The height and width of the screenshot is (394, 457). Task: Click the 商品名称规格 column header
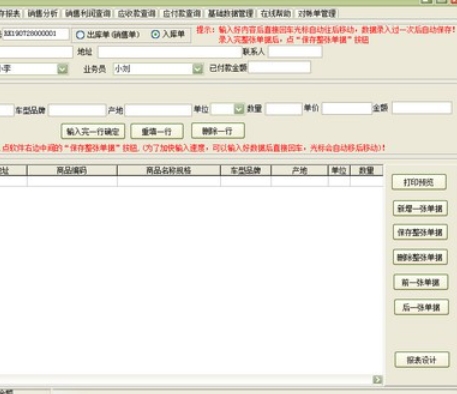tap(169, 170)
